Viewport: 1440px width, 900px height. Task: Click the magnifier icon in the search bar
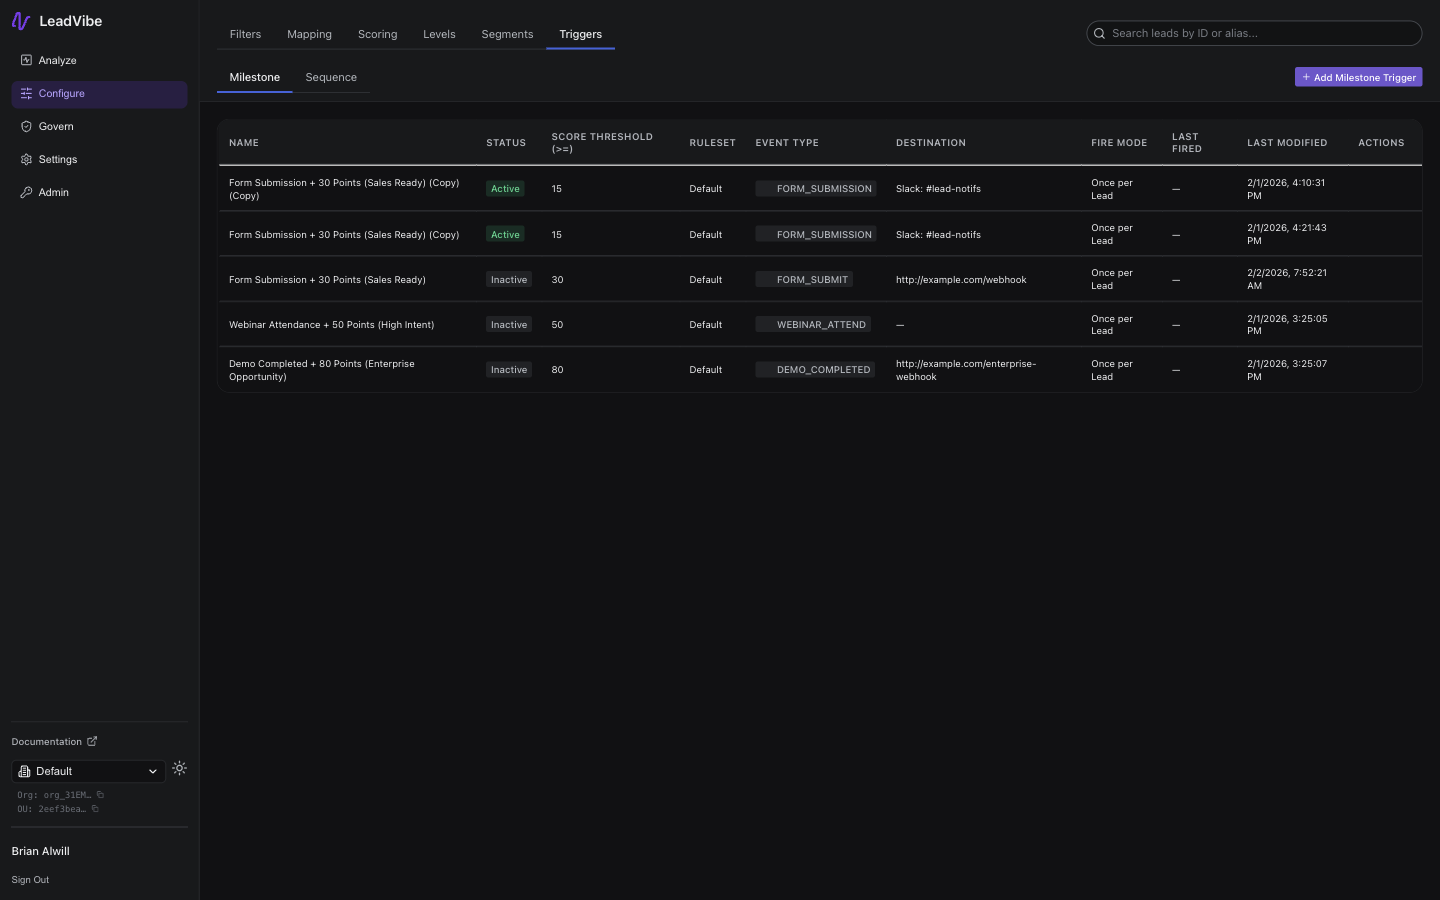pos(1099,33)
